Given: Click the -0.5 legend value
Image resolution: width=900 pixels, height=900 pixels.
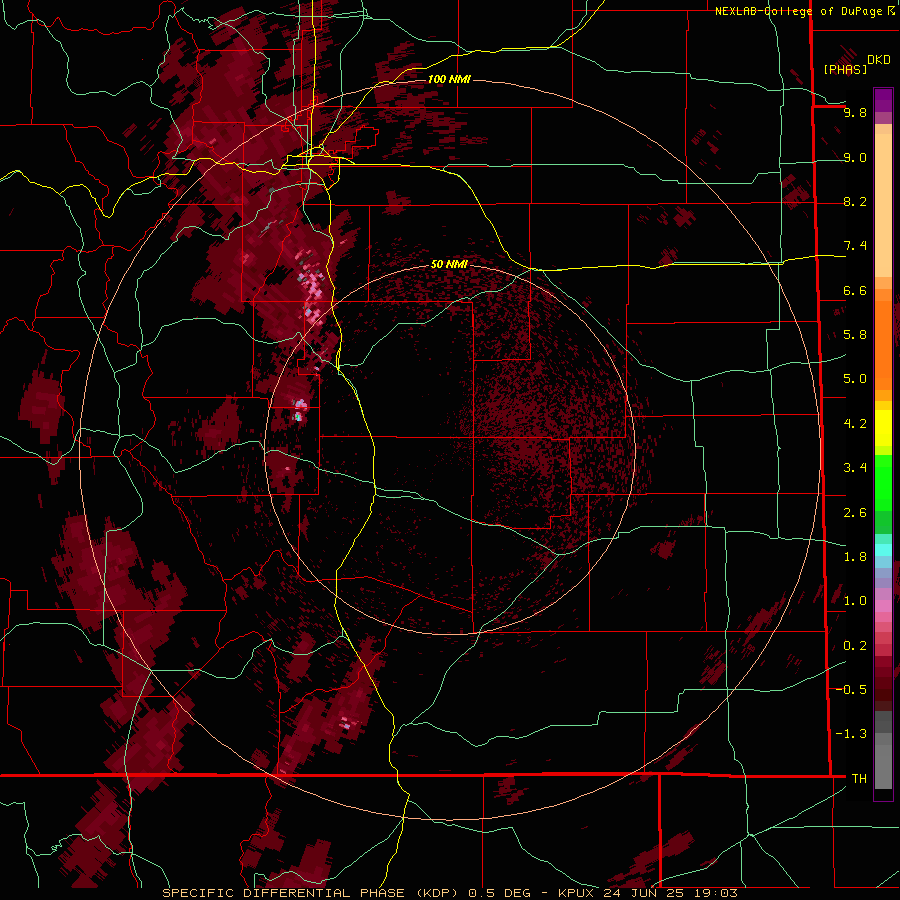Looking at the screenshot, I should (851, 690).
